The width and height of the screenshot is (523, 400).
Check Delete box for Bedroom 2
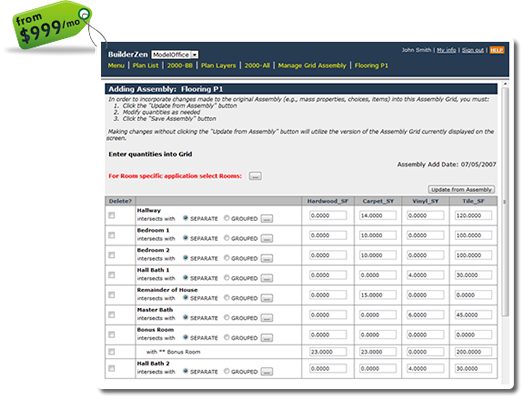tap(112, 255)
